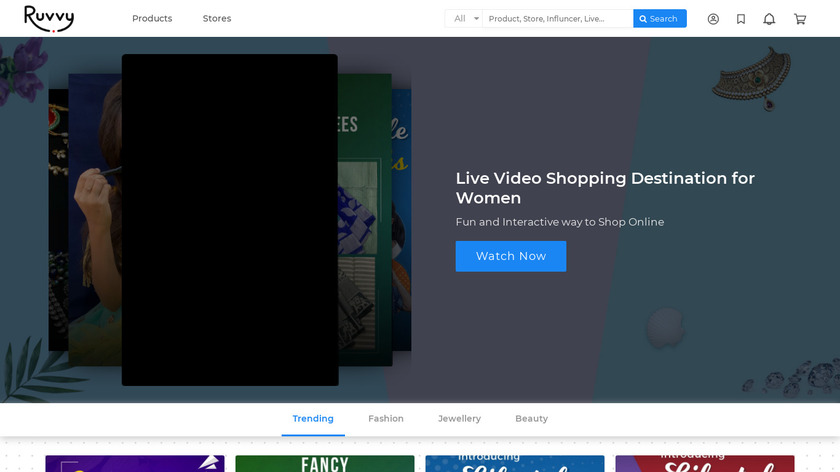Screen dimensions: 840x472
Task: Open the saved bookmarks icon
Action: point(741,19)
